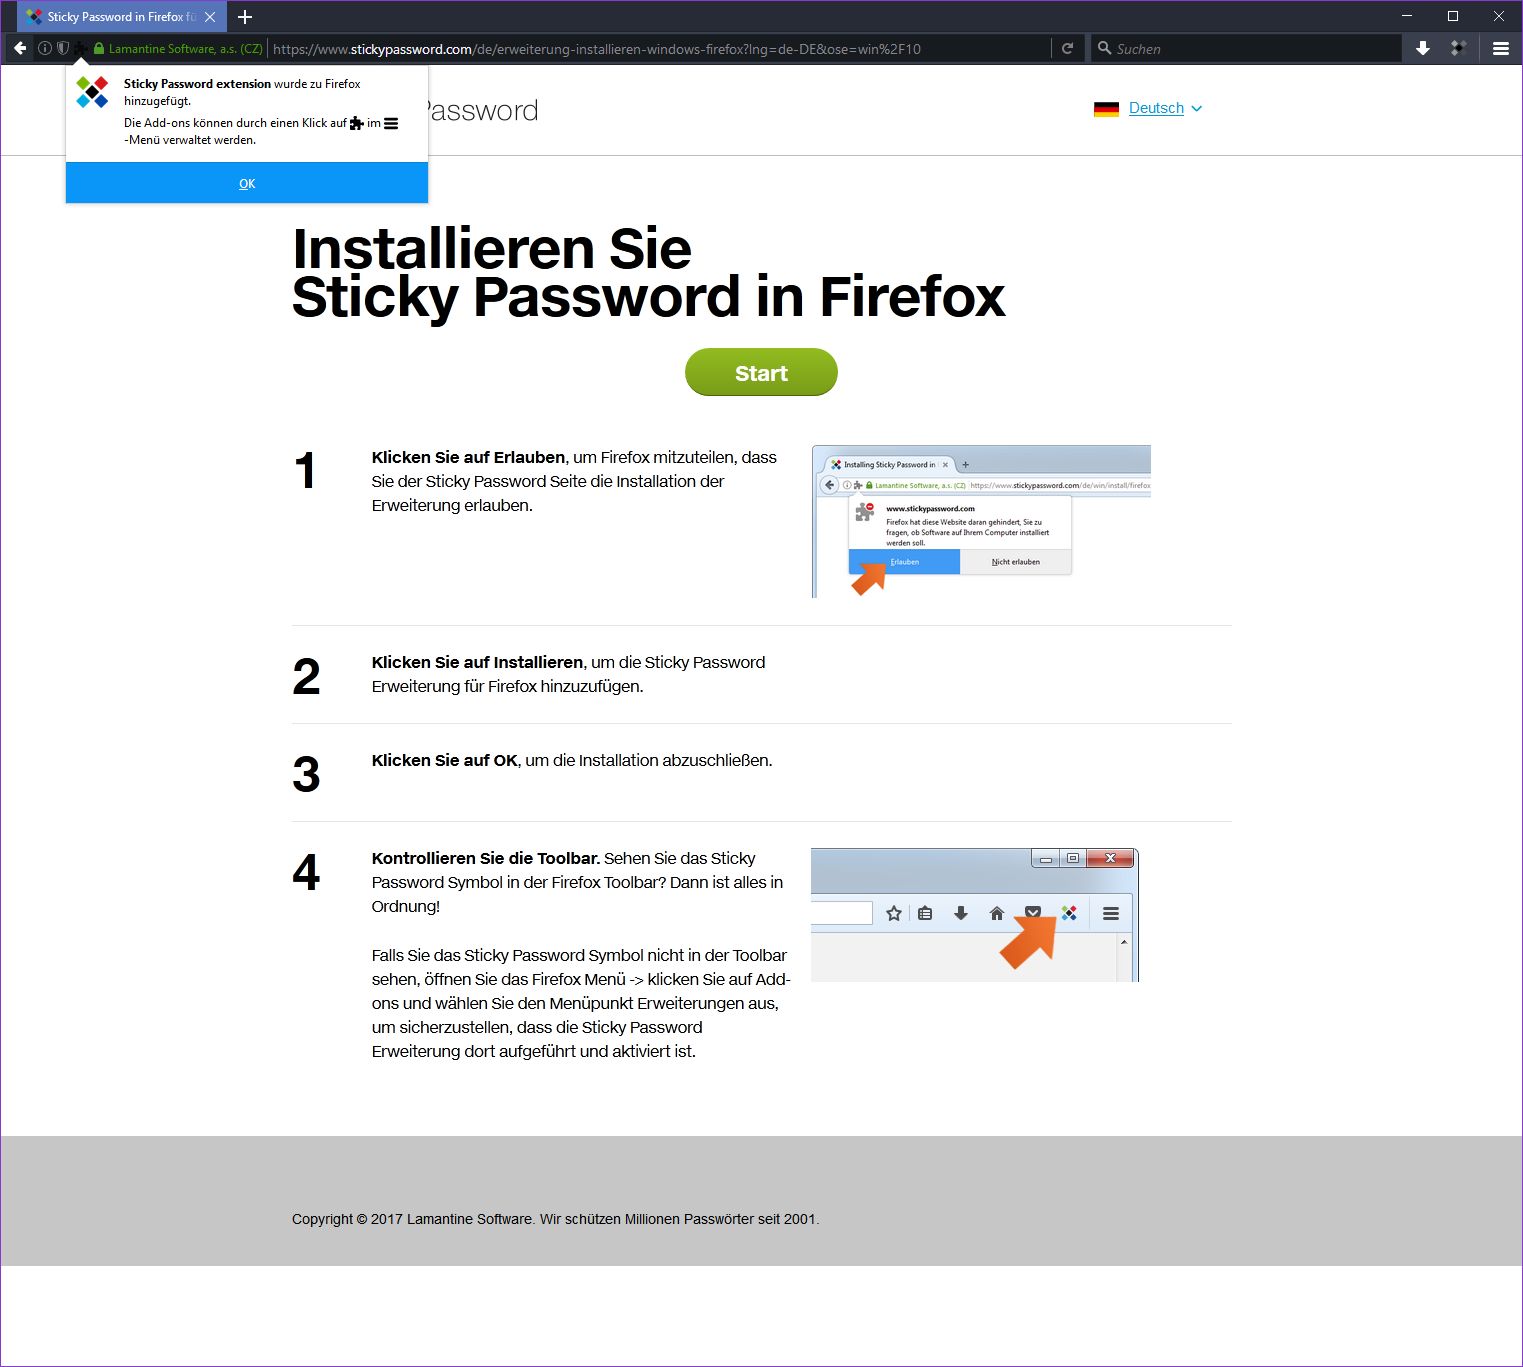Confirm add-on notification with OK
The width and height of the screenshot is (1523, 1367).
click(x=247, y=183)
